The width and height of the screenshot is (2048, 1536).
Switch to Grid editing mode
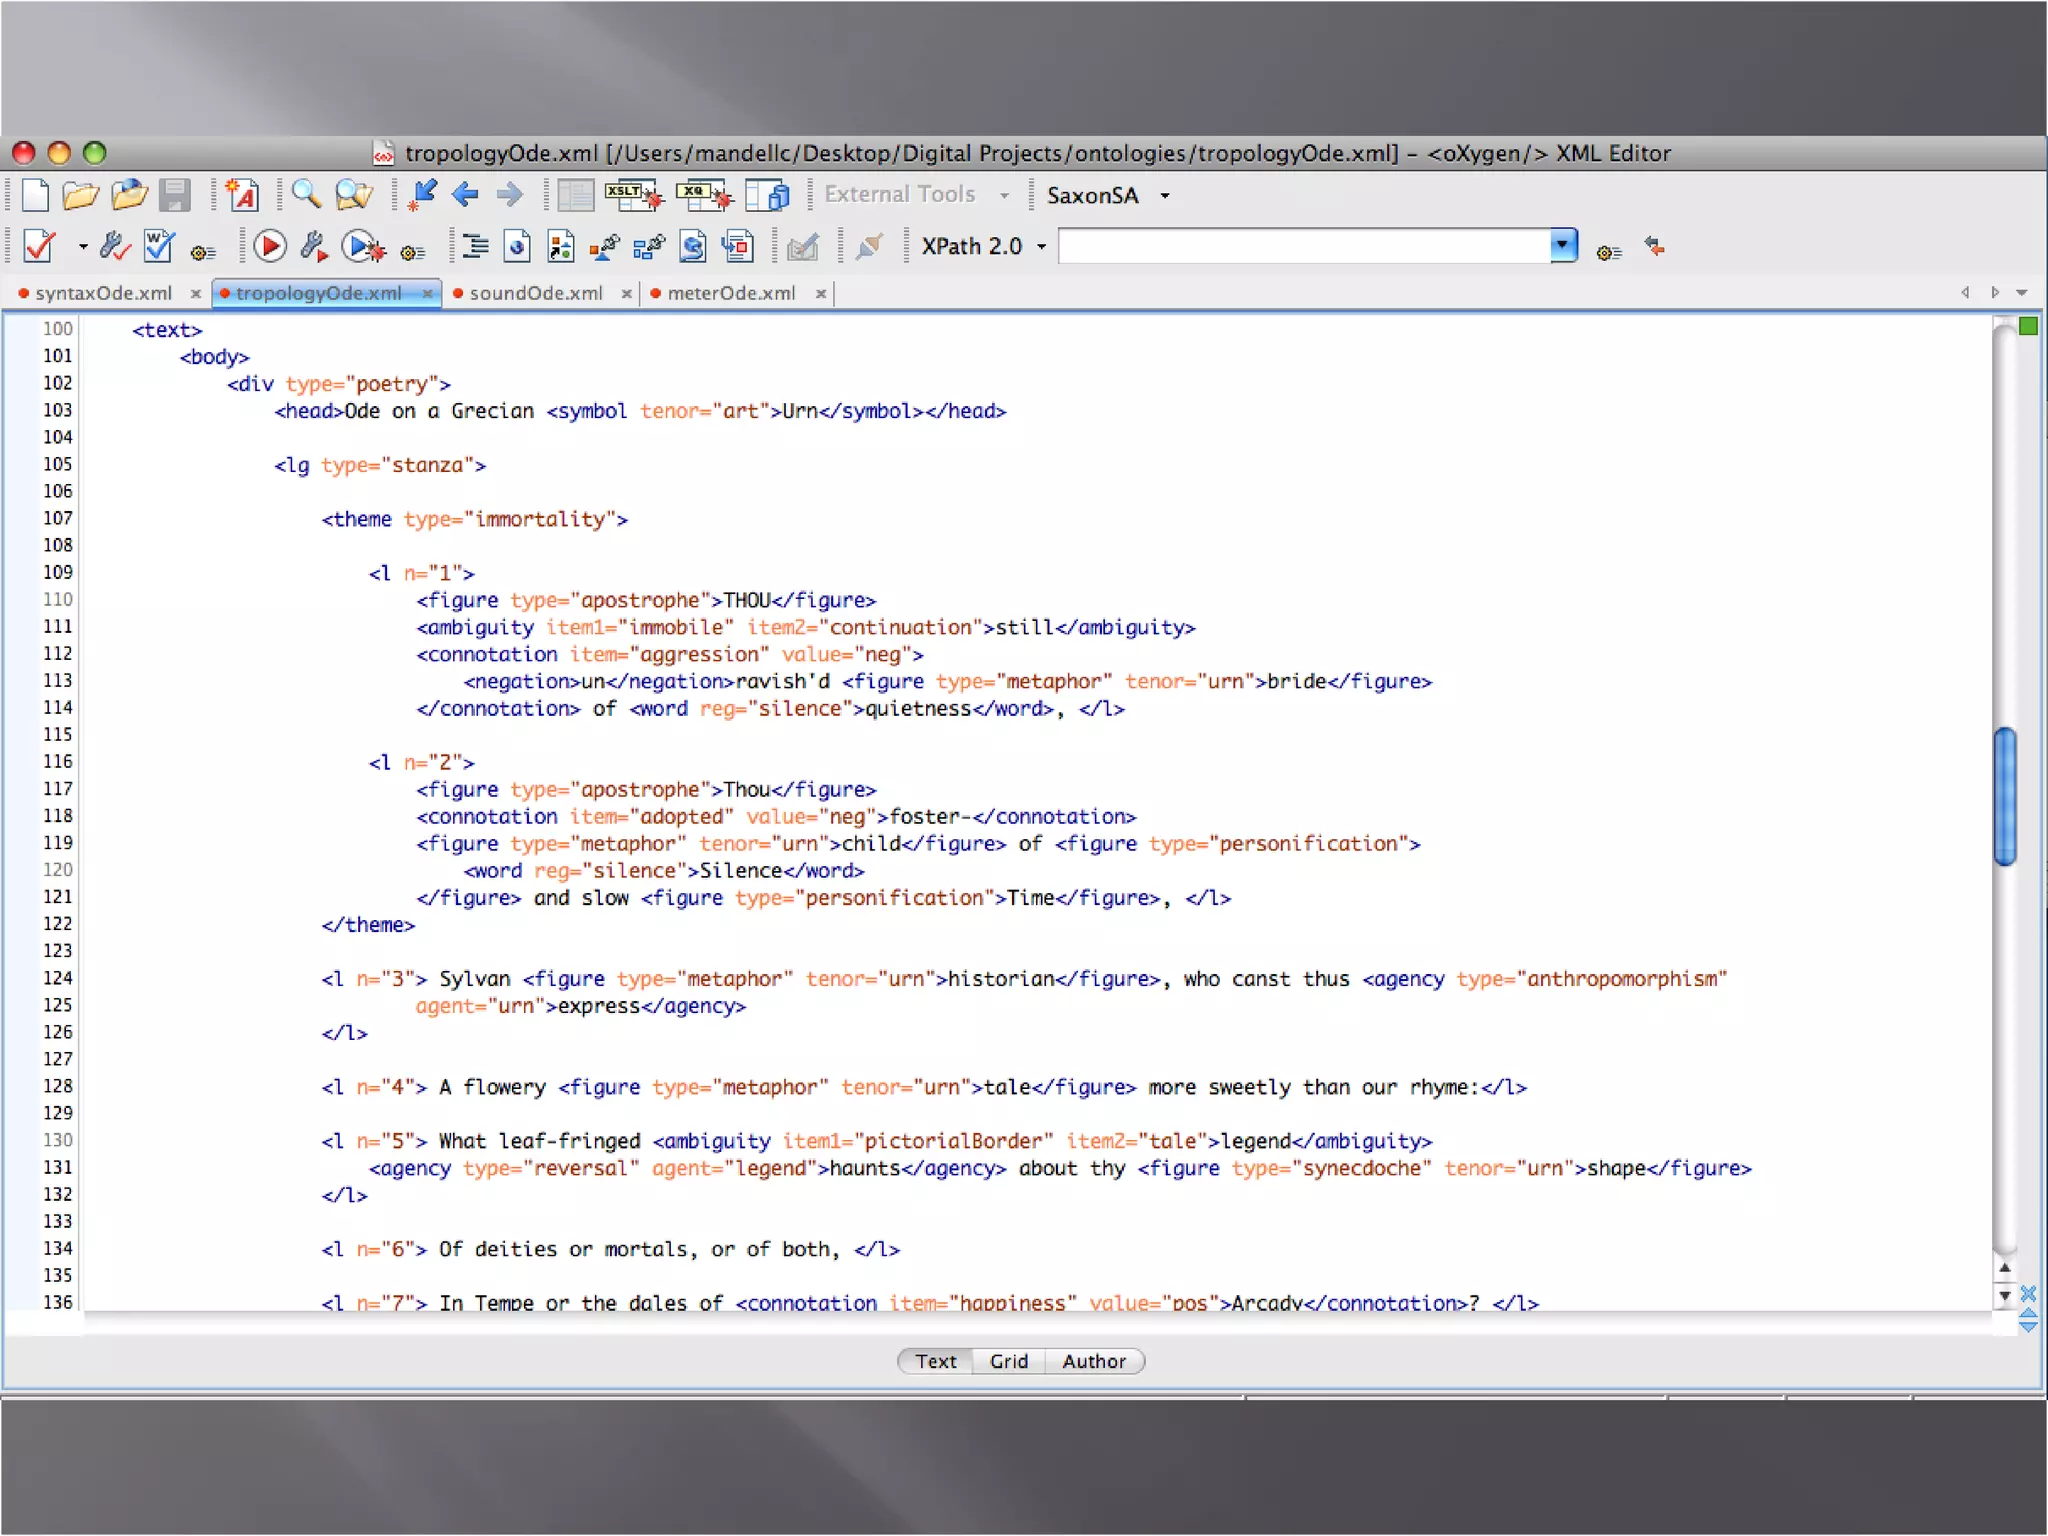coord(1008,1361)
